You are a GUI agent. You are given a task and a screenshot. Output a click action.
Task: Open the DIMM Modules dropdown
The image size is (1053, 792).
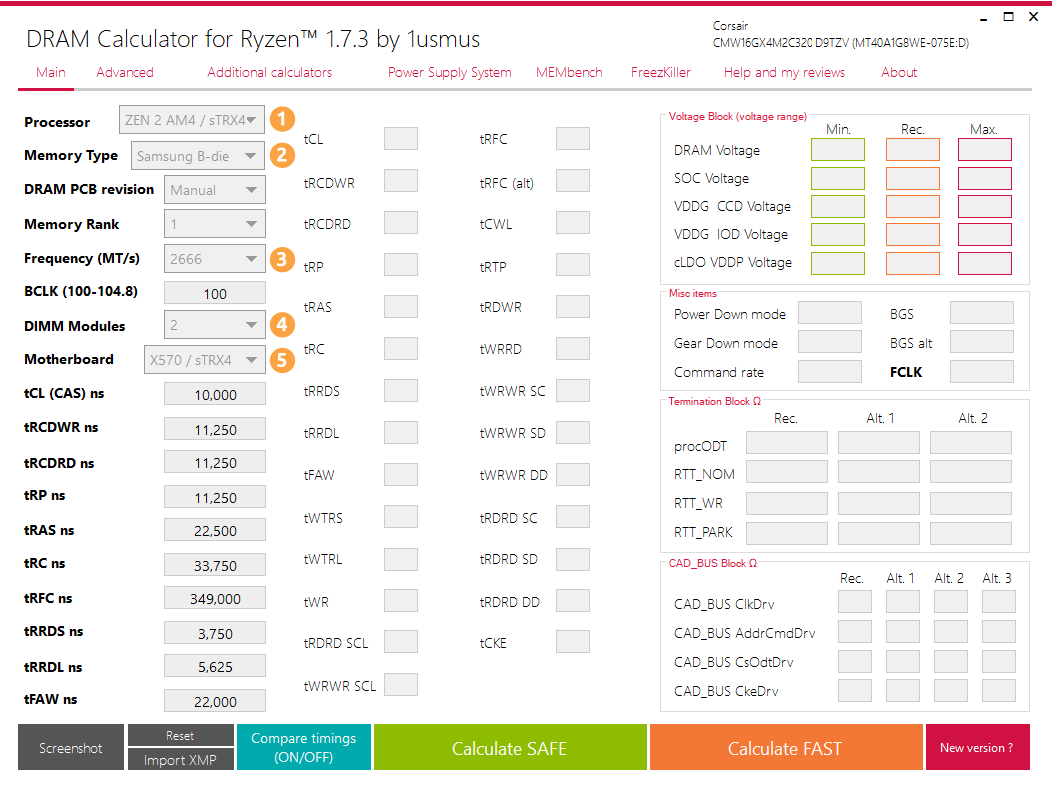click(214, 326)
